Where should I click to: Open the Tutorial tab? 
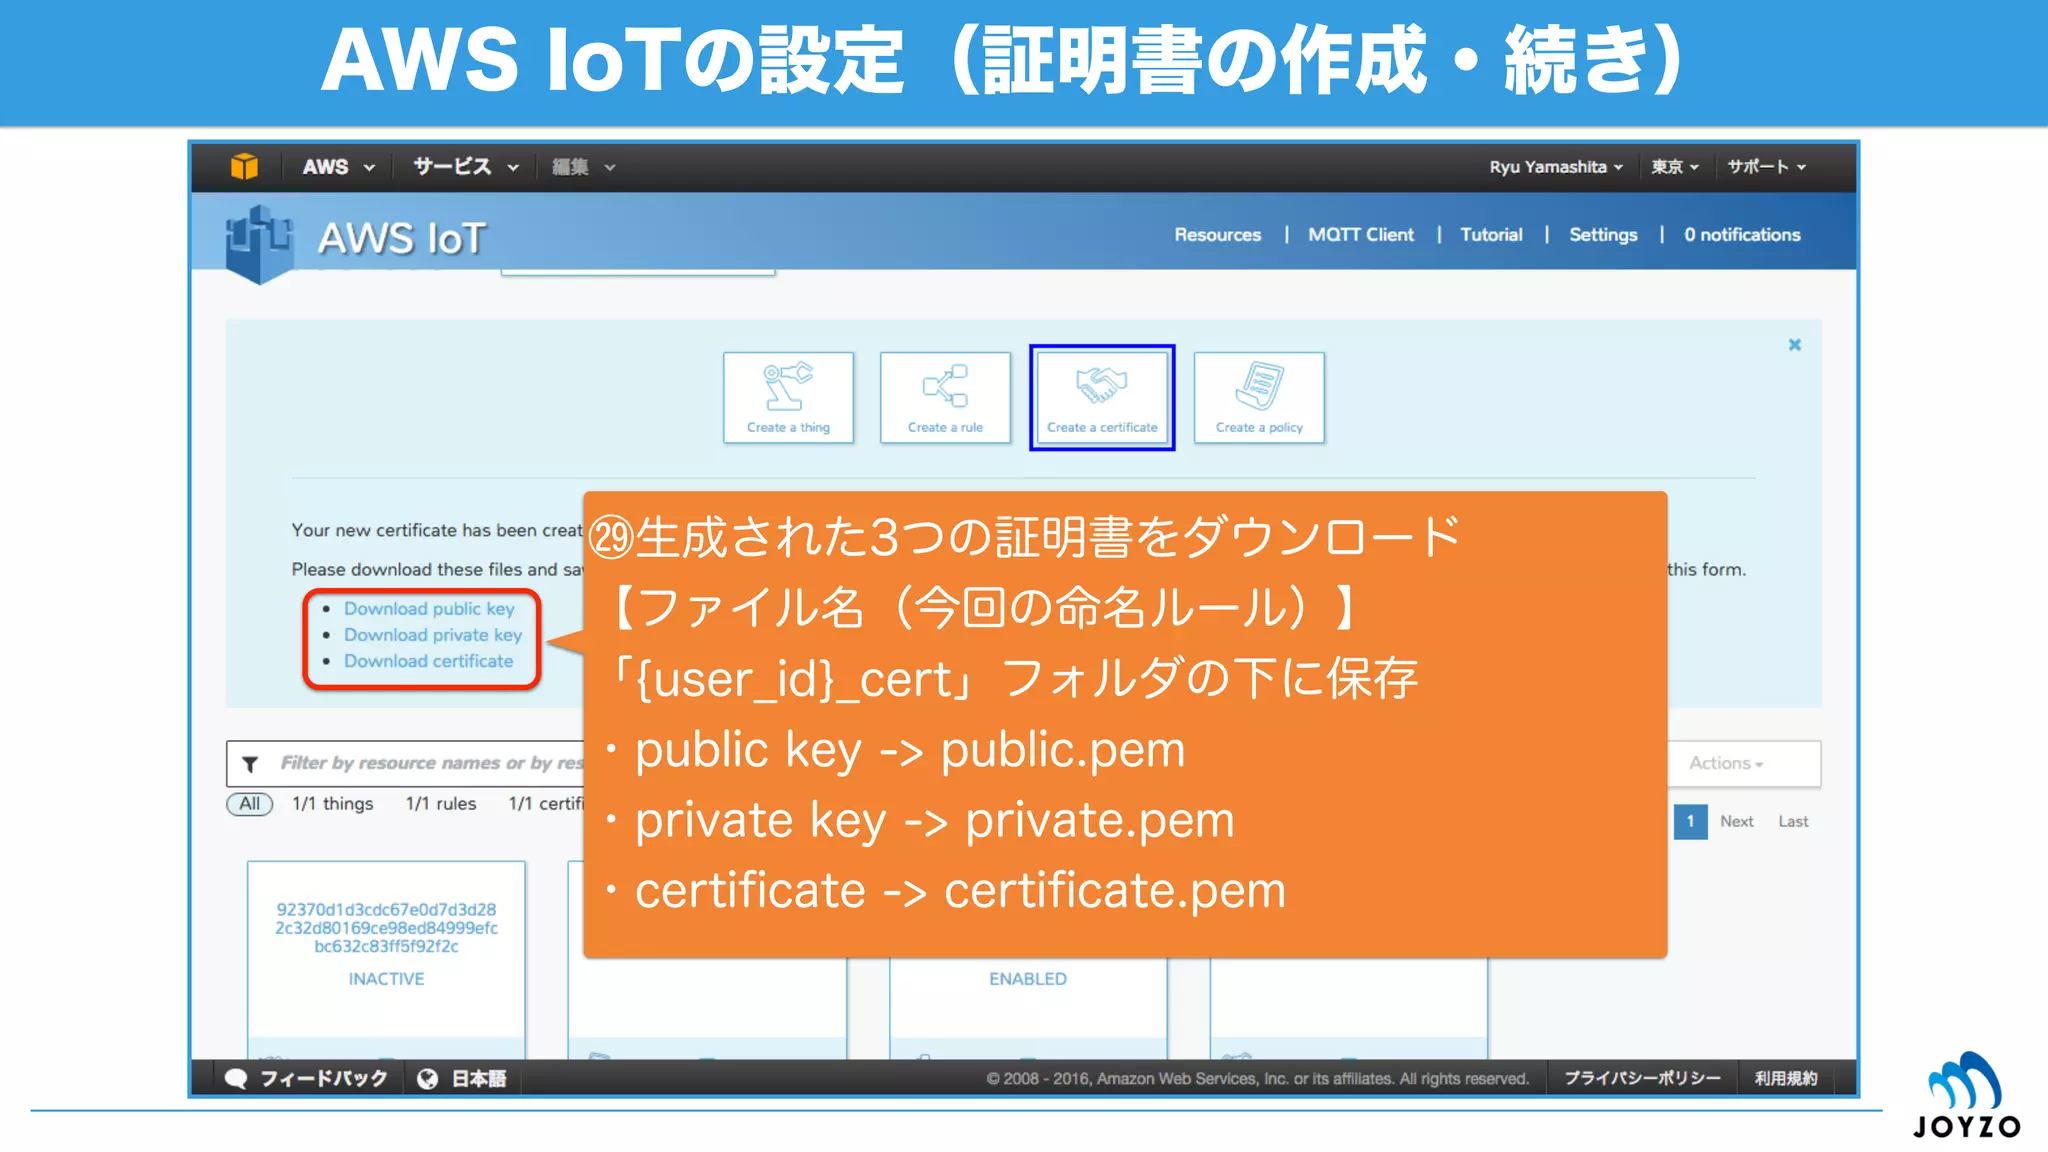1491,234
